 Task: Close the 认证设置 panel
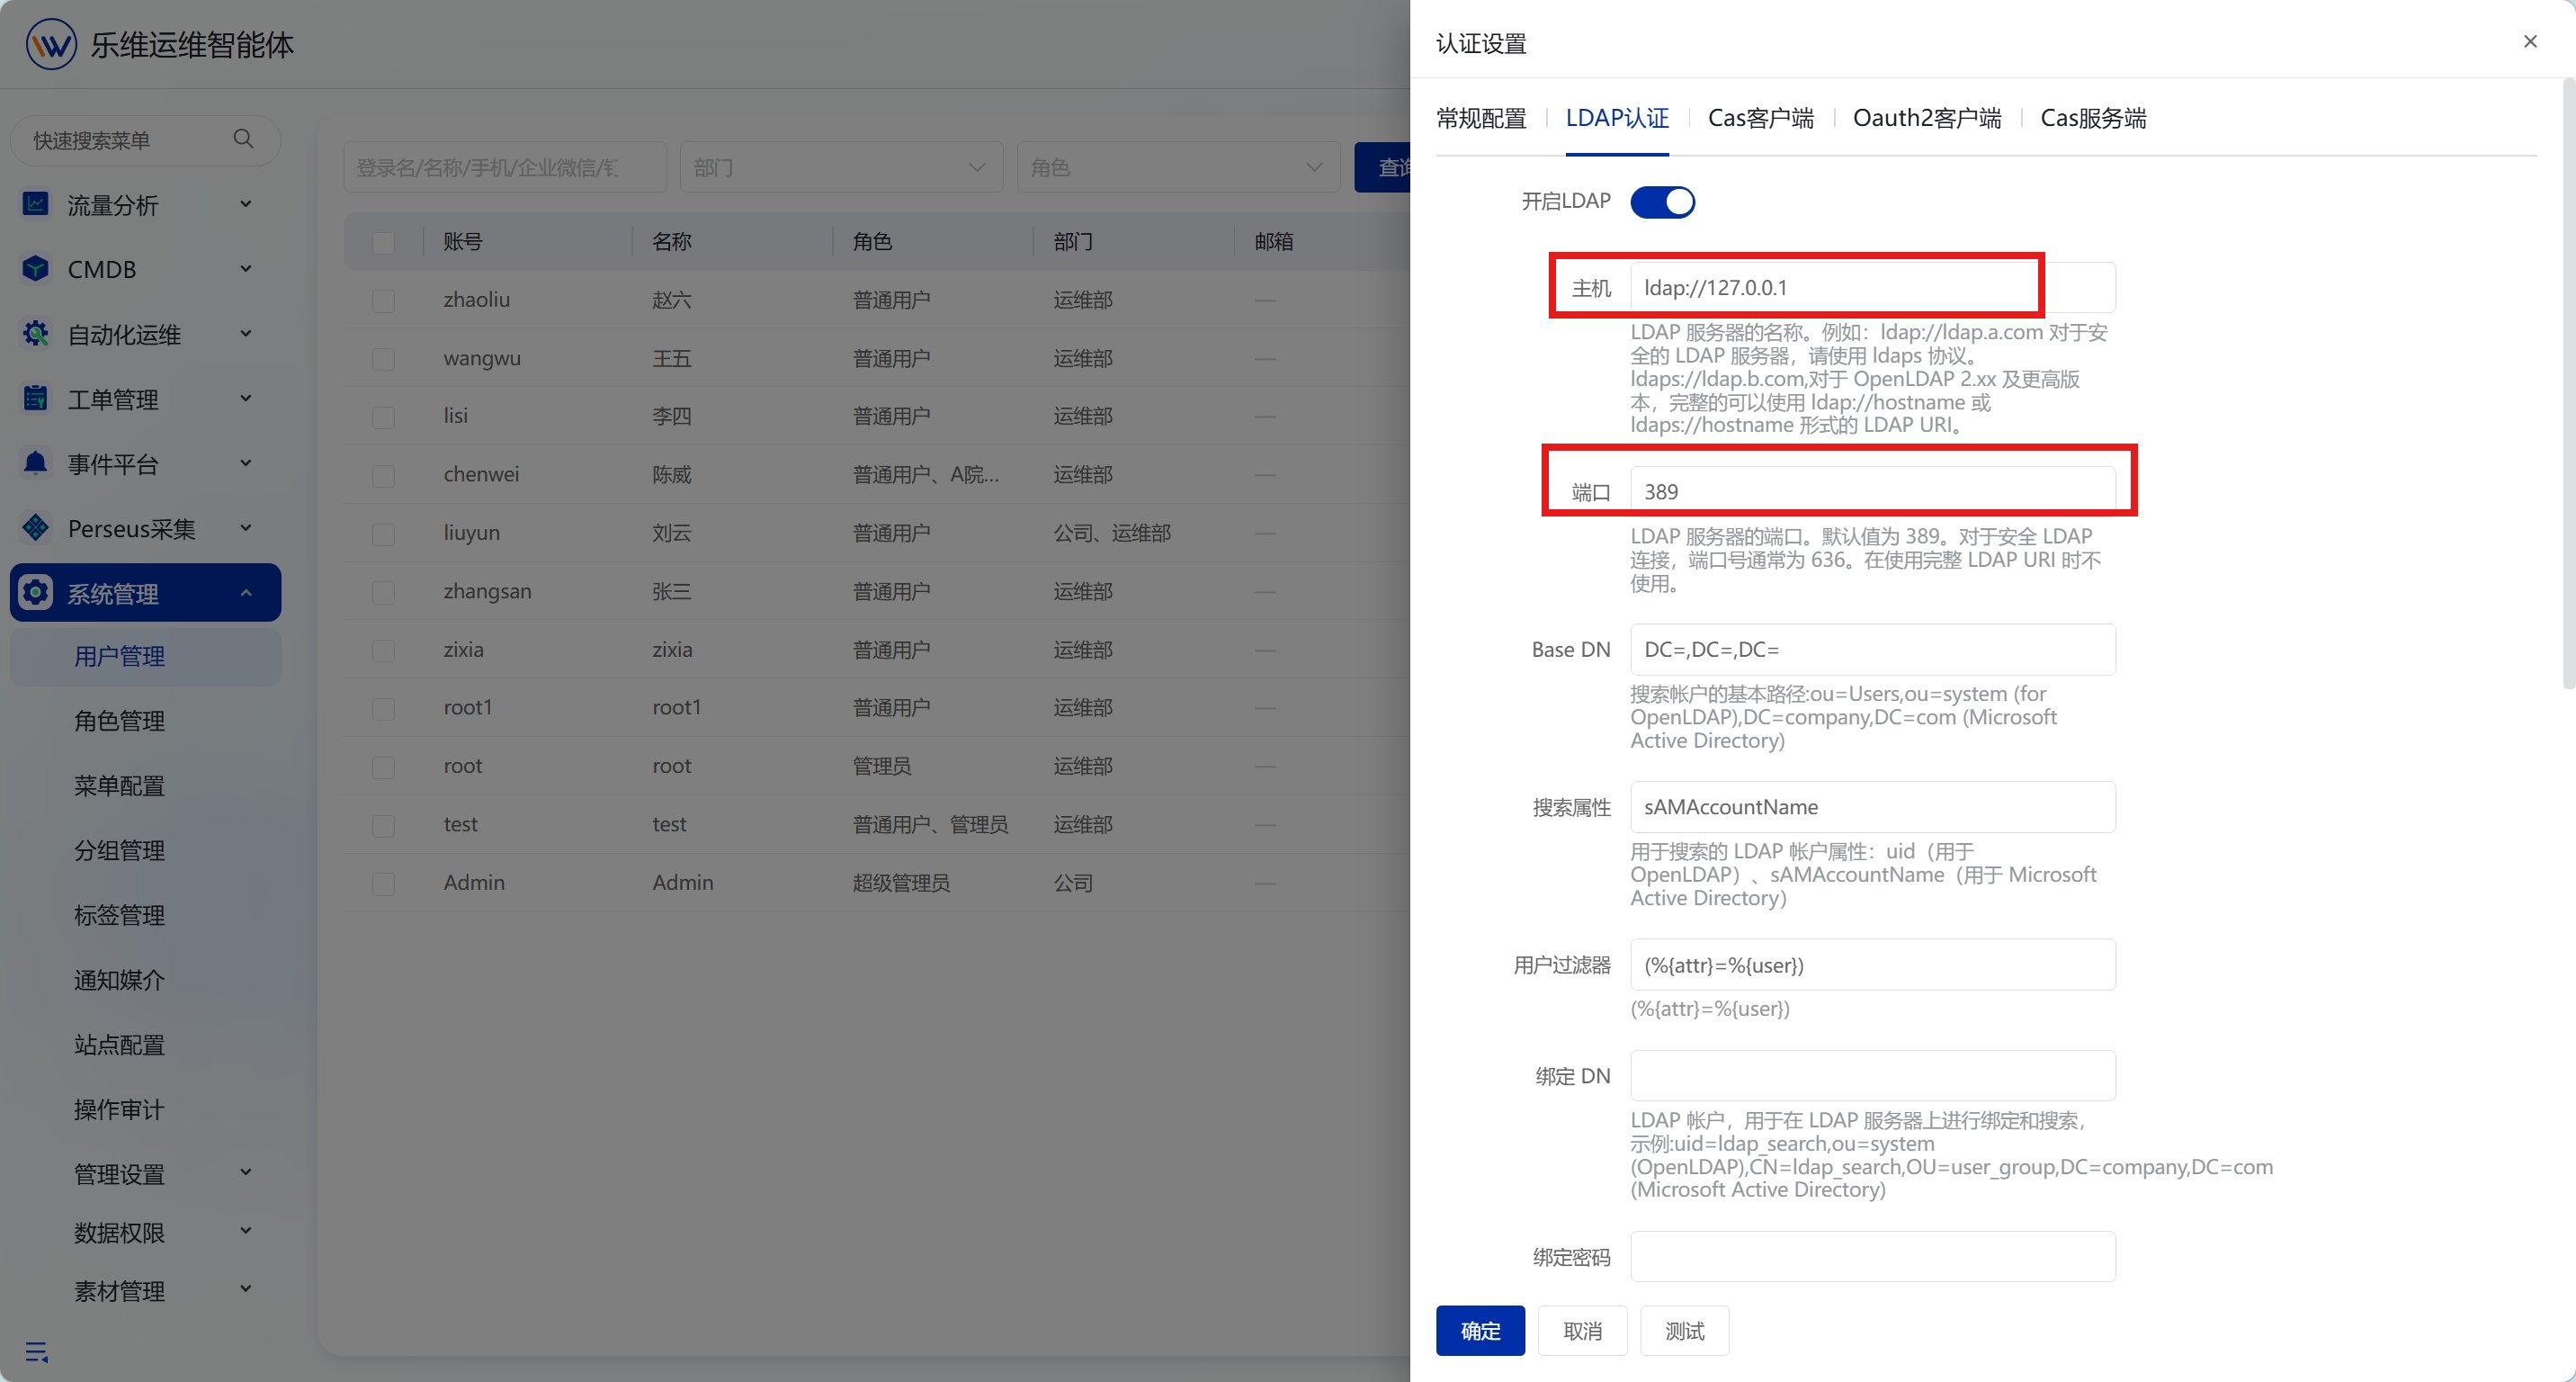pyautogui.click(x=2530, y=41)
